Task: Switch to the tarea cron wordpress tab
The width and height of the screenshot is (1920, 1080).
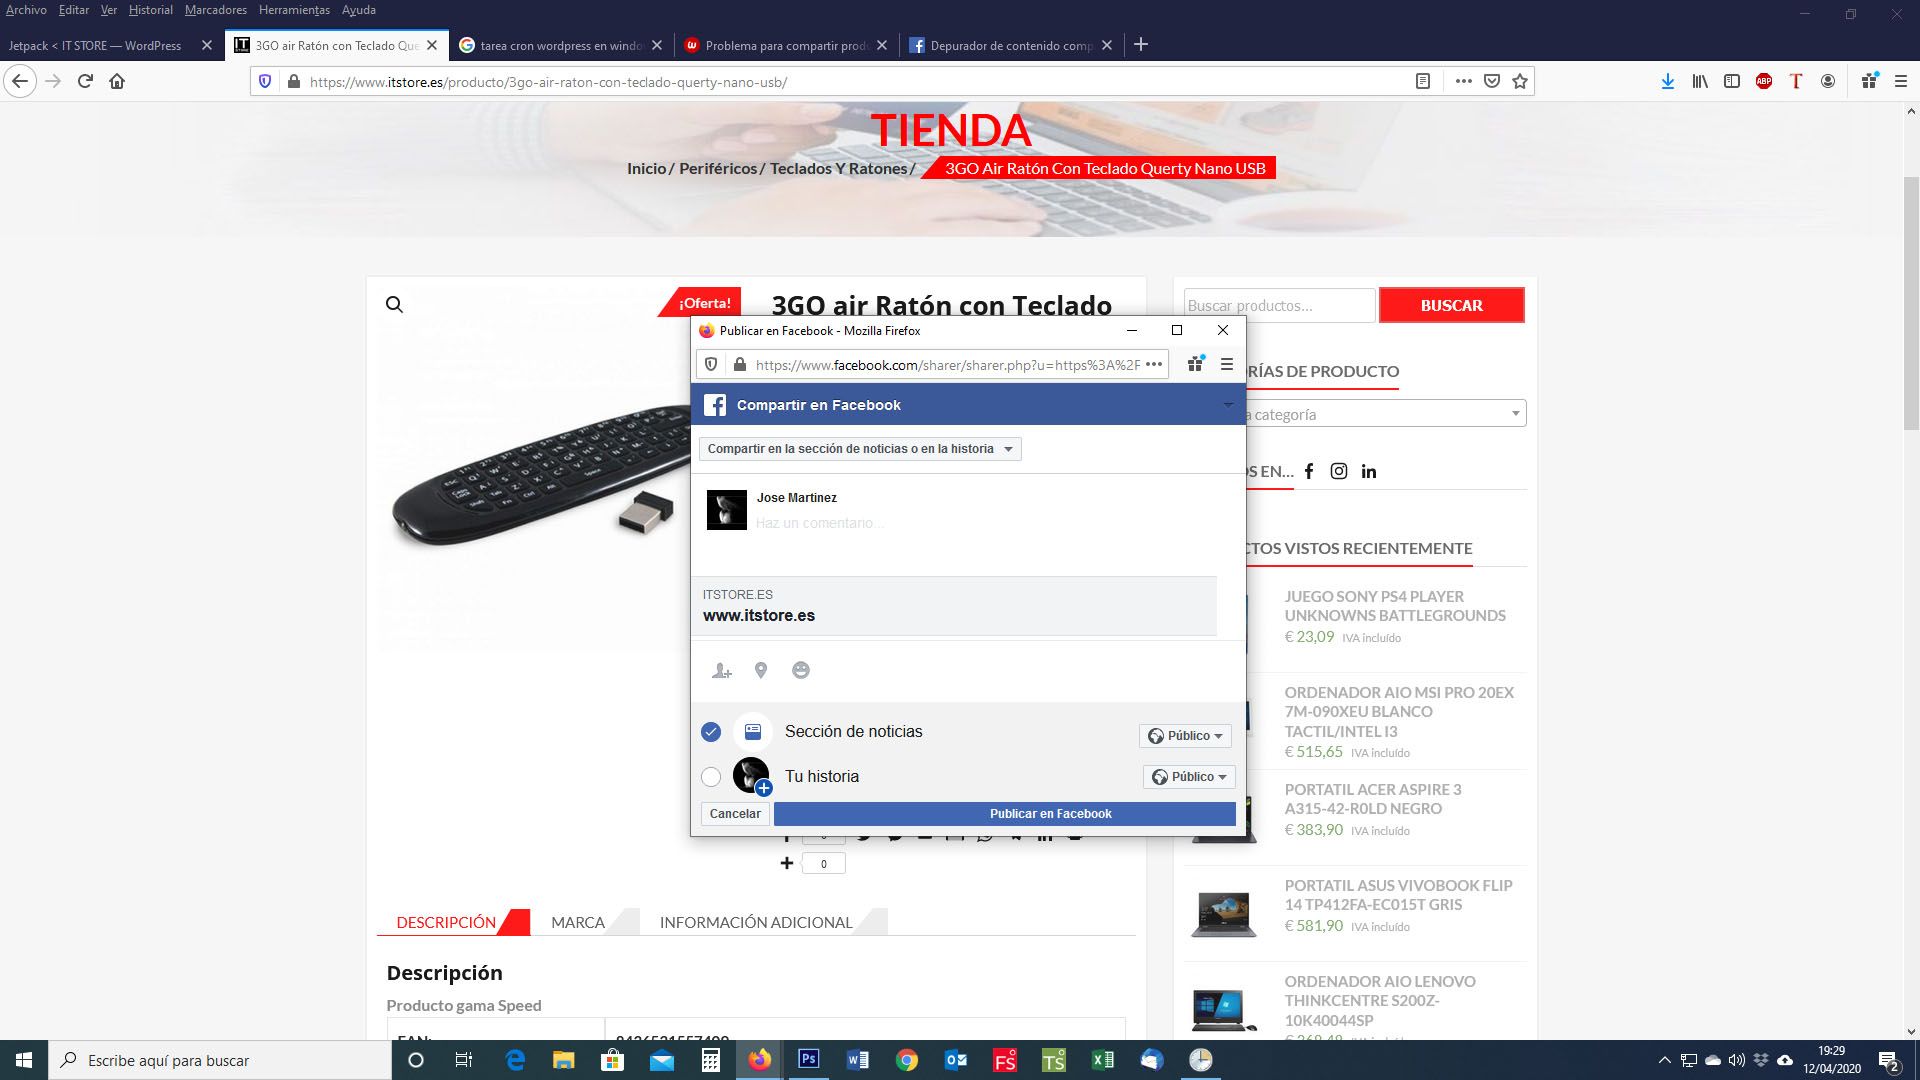Action: 560,45
